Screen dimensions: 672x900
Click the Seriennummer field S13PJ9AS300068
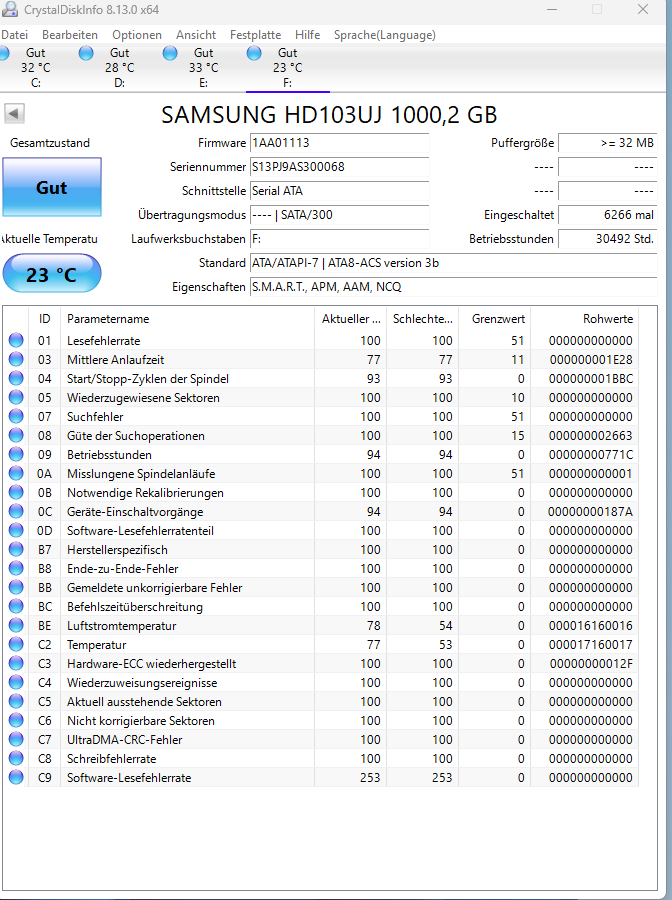[x=339, y=167]
